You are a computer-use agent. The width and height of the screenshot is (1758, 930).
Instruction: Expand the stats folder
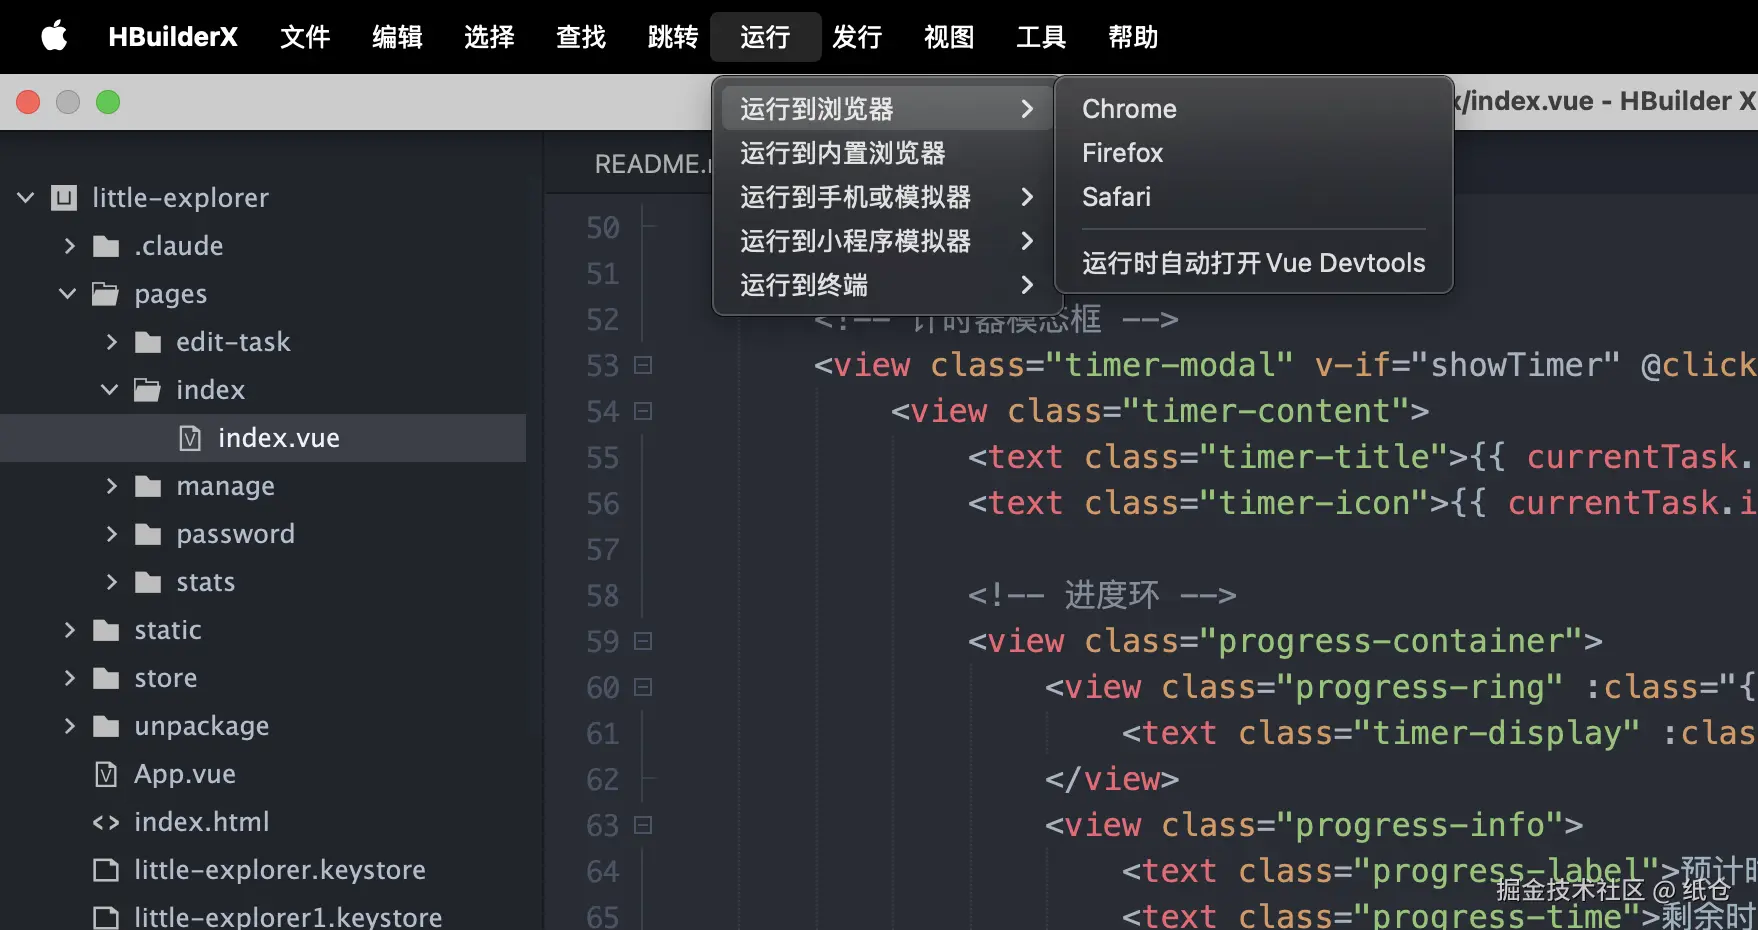111,581
